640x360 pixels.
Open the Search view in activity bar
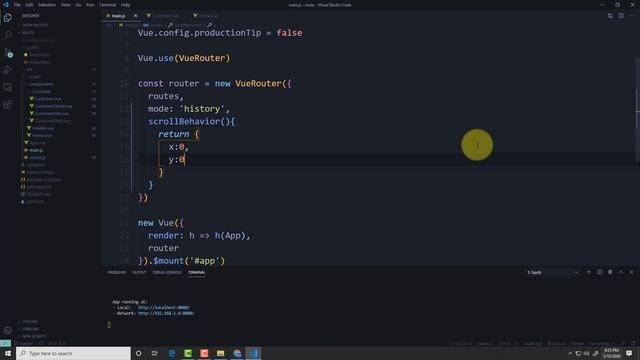point(8,35)
